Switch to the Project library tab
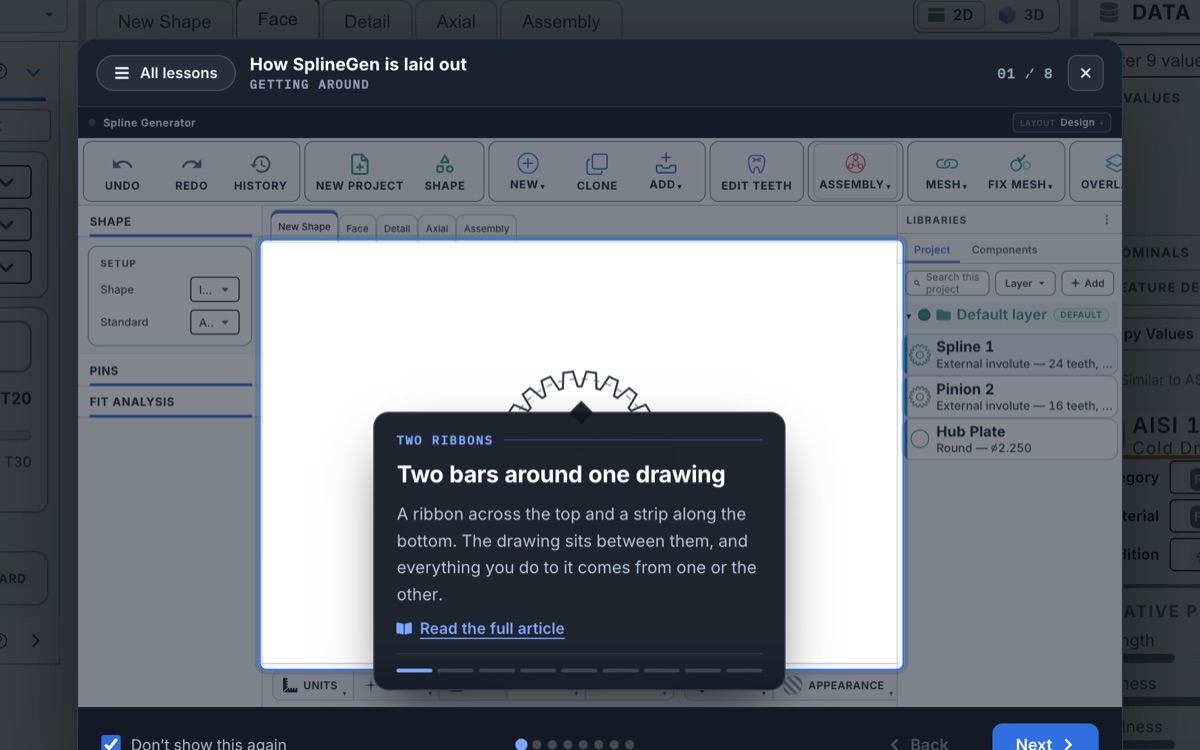 pyautogui.click(x=932, y=250)
